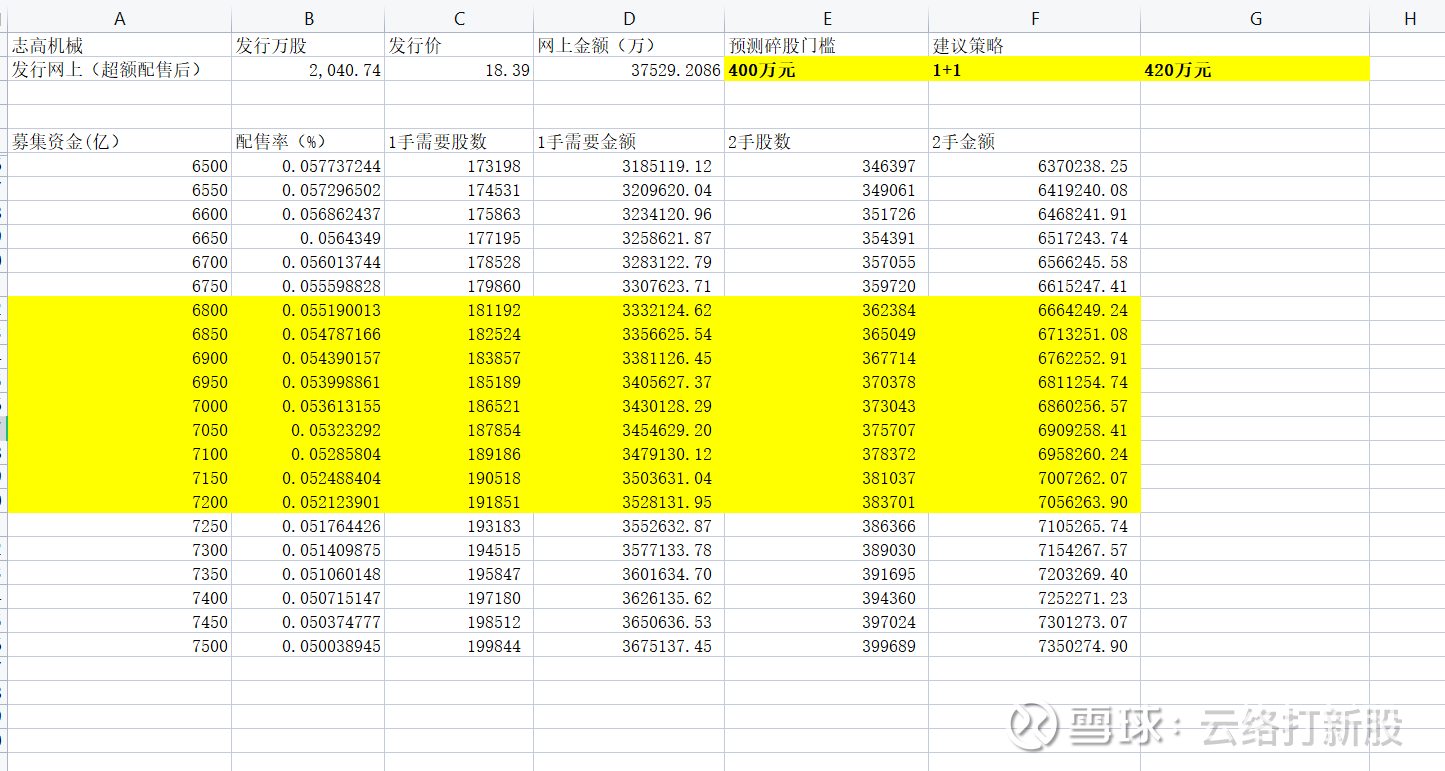The height and width of the screenshot is (771, 1445).
Task: Click the cell showing 37529.2086
Action: pos(629,69)
